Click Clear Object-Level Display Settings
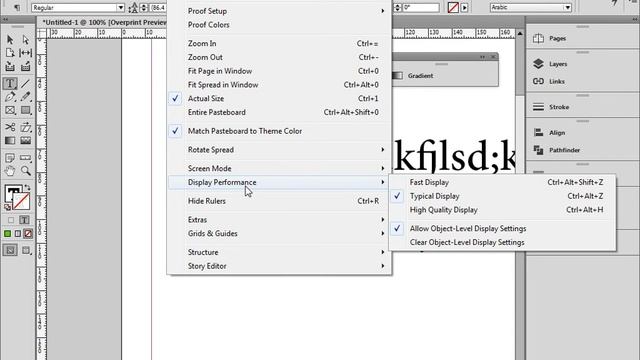640x360 pixels. 502,242
